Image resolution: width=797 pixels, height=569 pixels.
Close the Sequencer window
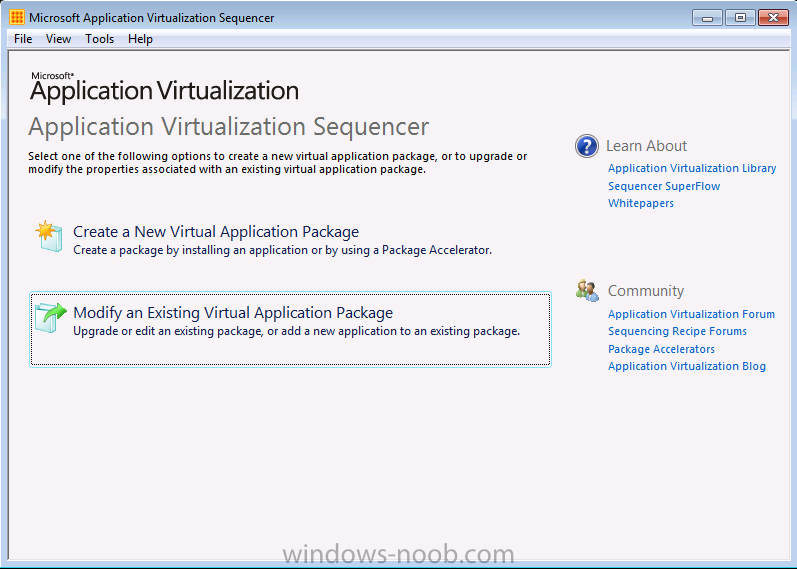(773, 18)
